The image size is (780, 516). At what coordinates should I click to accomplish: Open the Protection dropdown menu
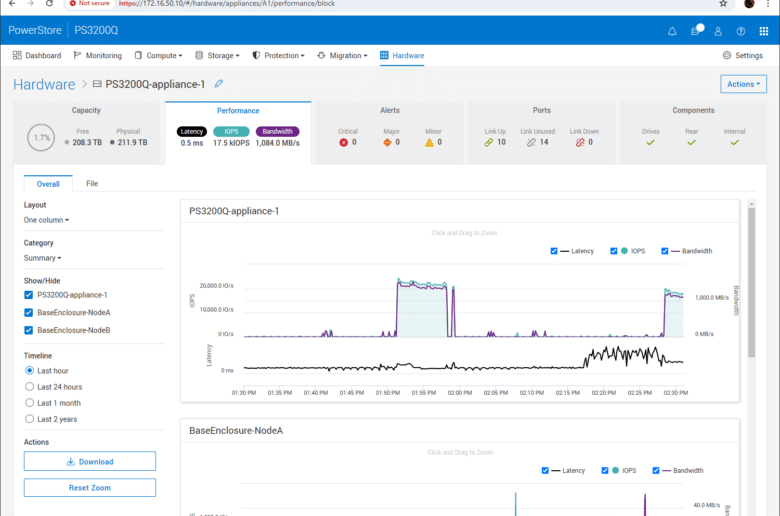point(278,56)
